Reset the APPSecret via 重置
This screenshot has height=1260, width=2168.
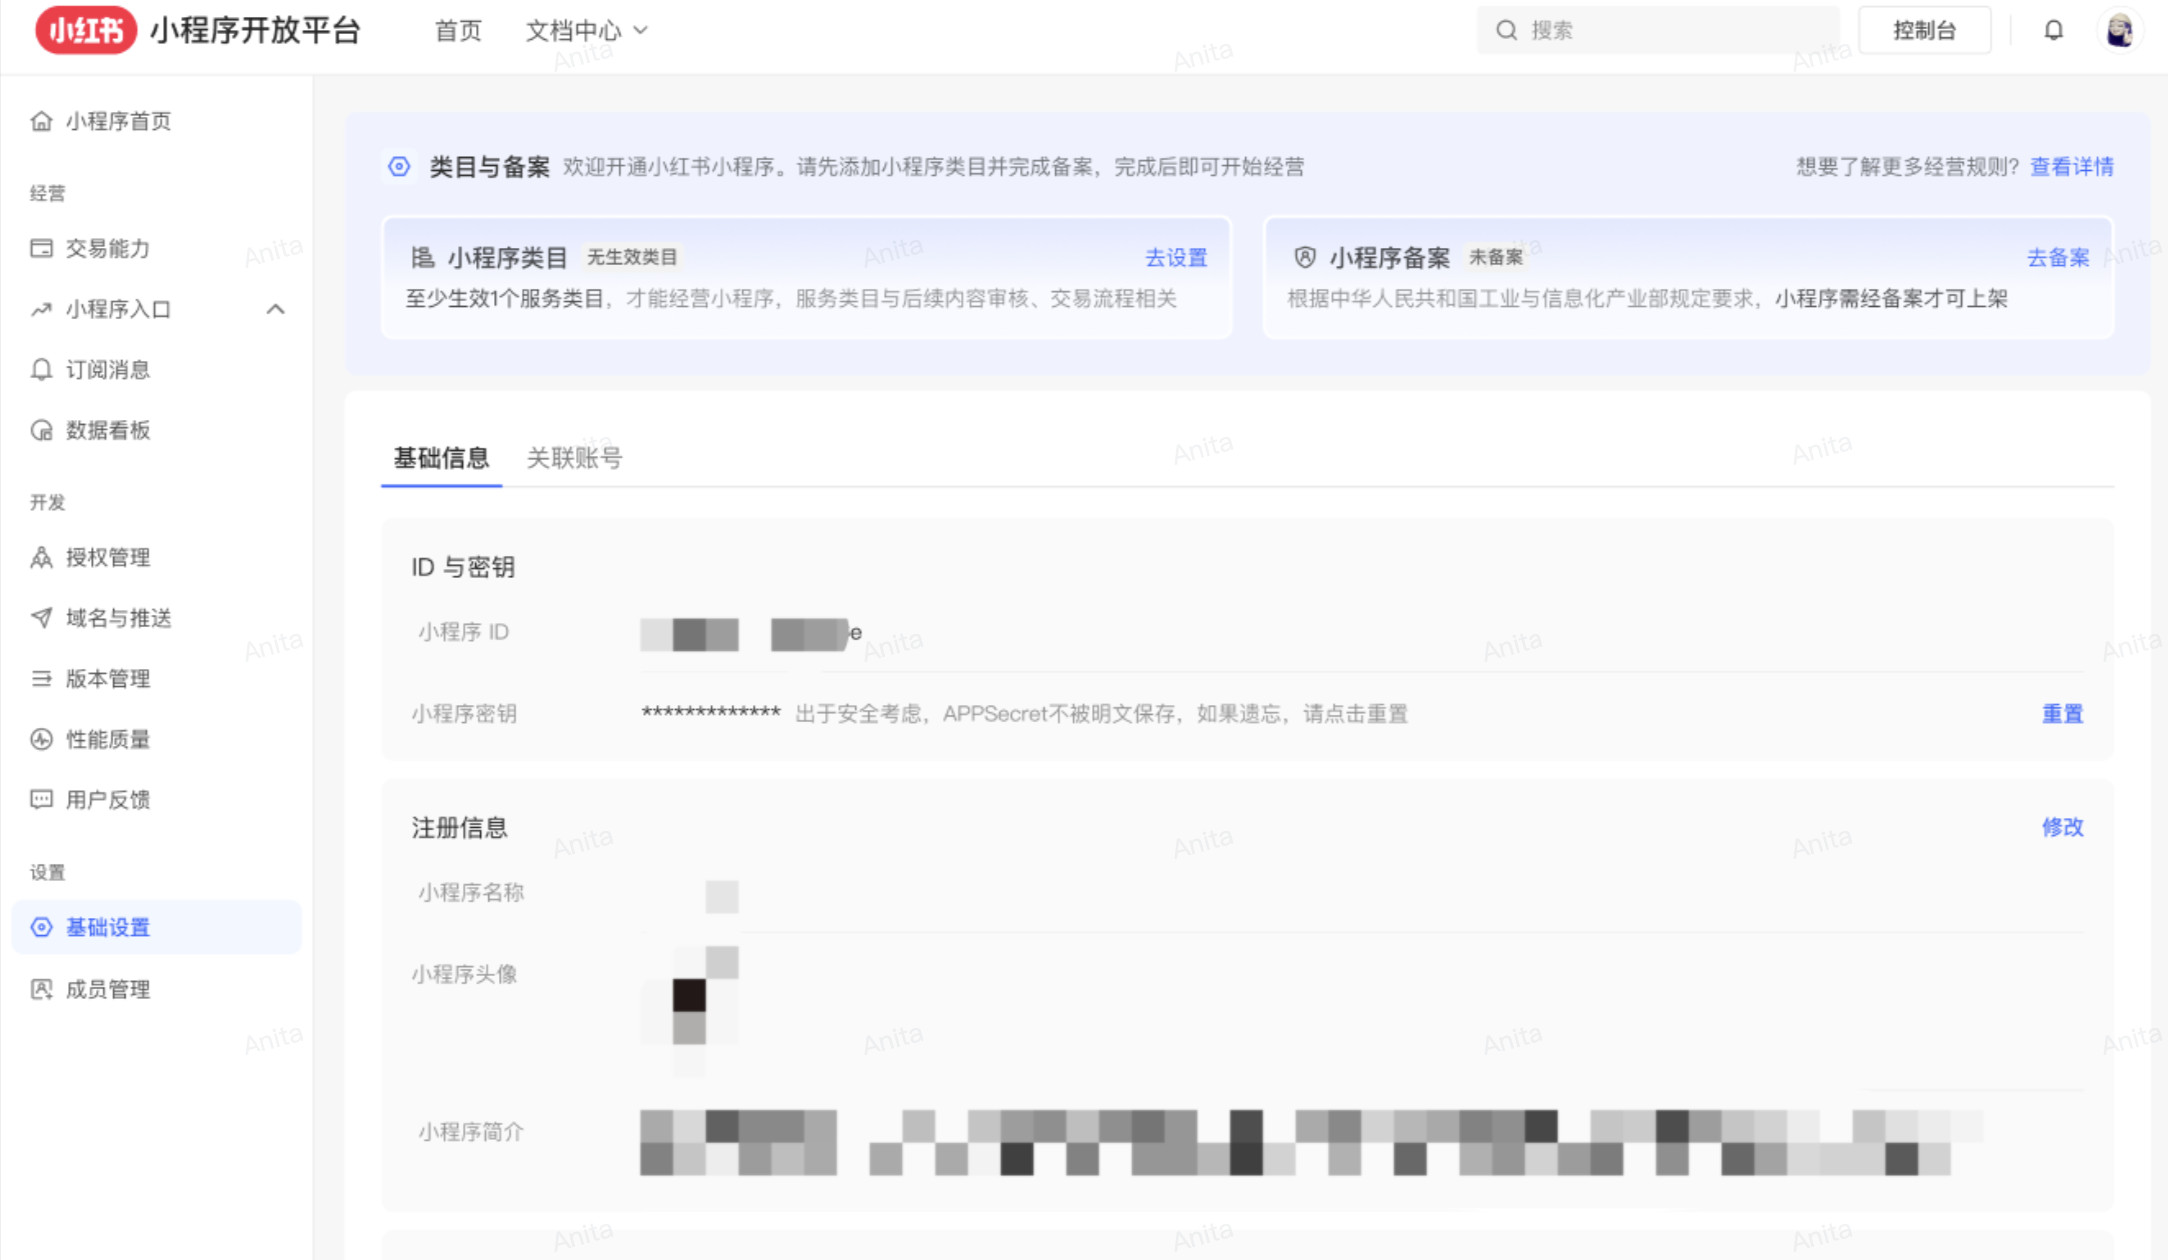[x=2062, y=713]
